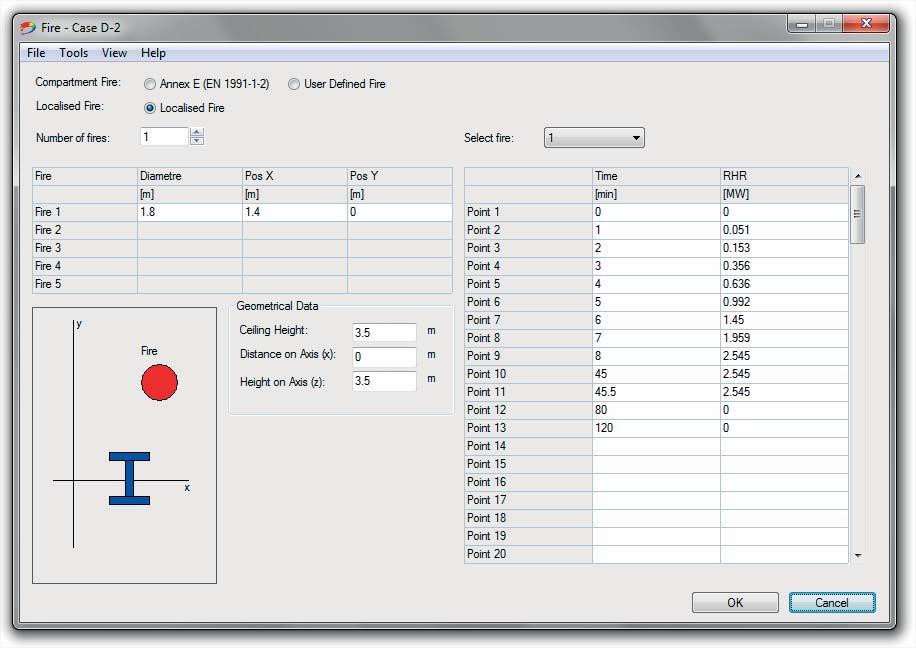The width and height of the screenshot is (916, 648).
Task: Select Point 4 RHR value 0.356
Action: (784, 266)
